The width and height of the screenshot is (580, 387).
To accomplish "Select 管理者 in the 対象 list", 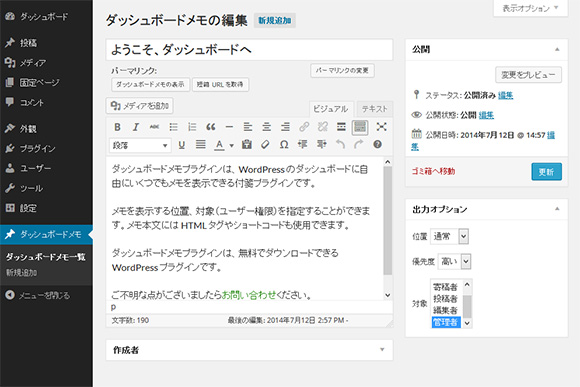I will (446, 322).
